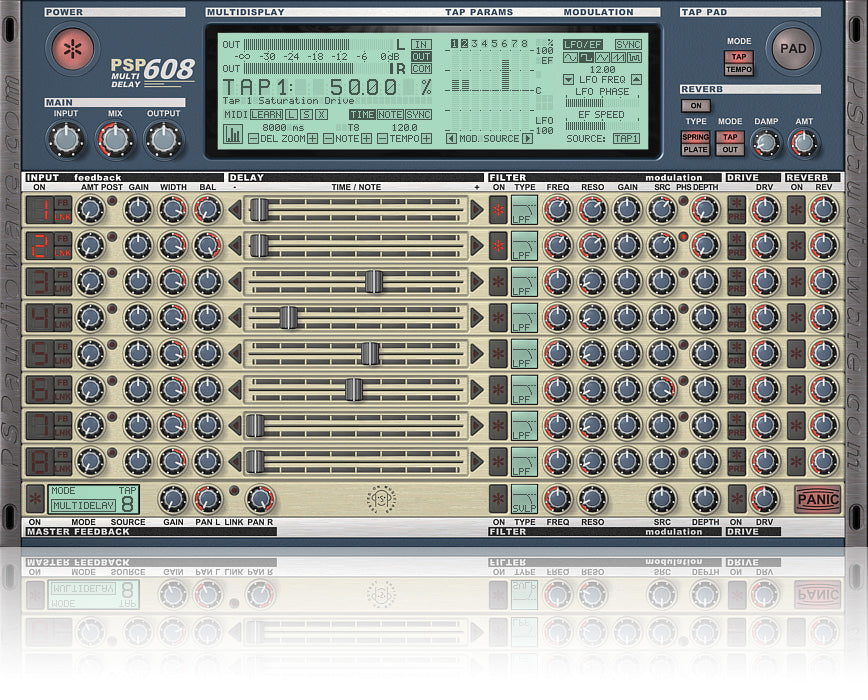Switch delay display to SYNC
Viewport: 868px width, 700px height.
tap(418, 115)
